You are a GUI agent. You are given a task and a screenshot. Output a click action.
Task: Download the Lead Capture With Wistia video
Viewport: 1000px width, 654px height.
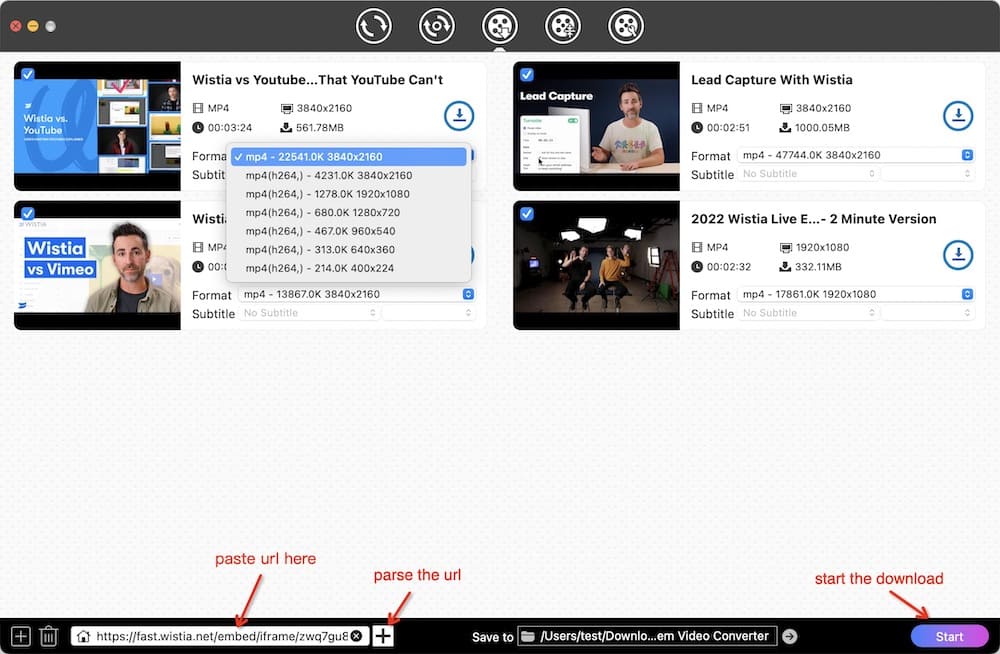click(x=958, y=116)
